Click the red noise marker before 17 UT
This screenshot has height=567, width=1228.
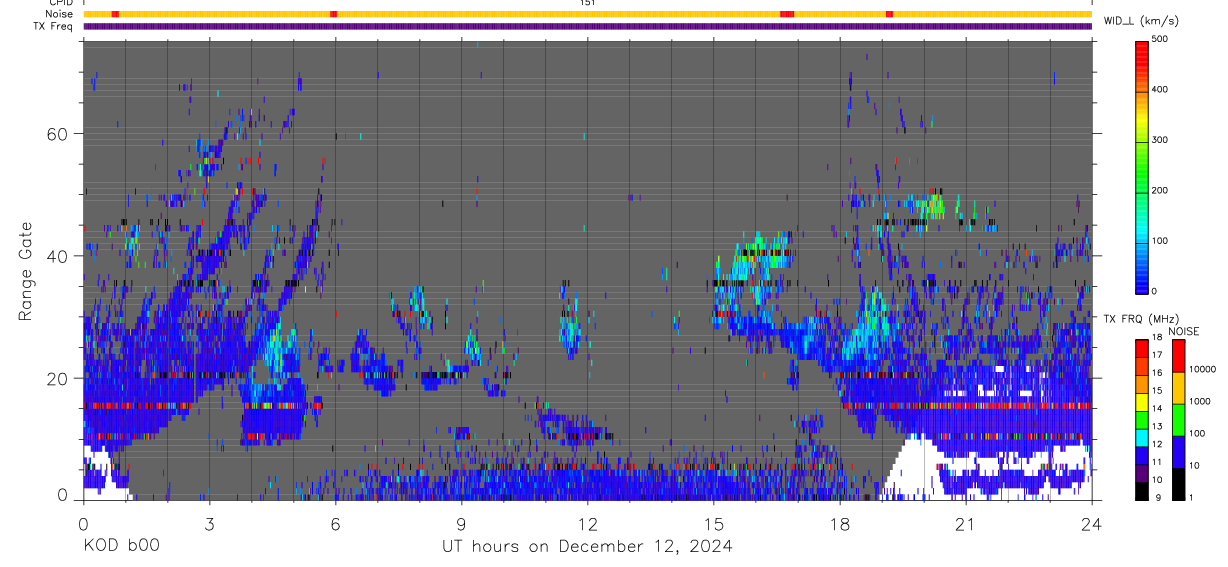pyautogui.click(x=786, y=14)
